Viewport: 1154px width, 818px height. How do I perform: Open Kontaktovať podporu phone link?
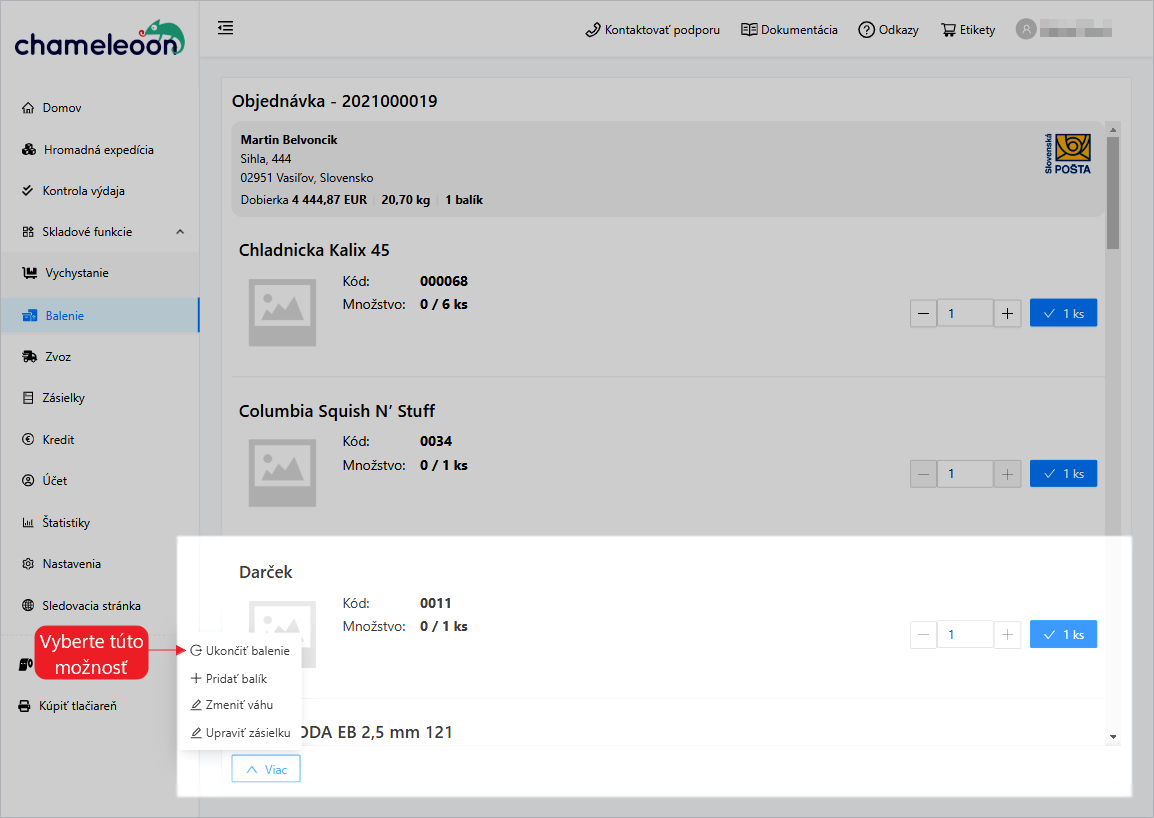652,30
